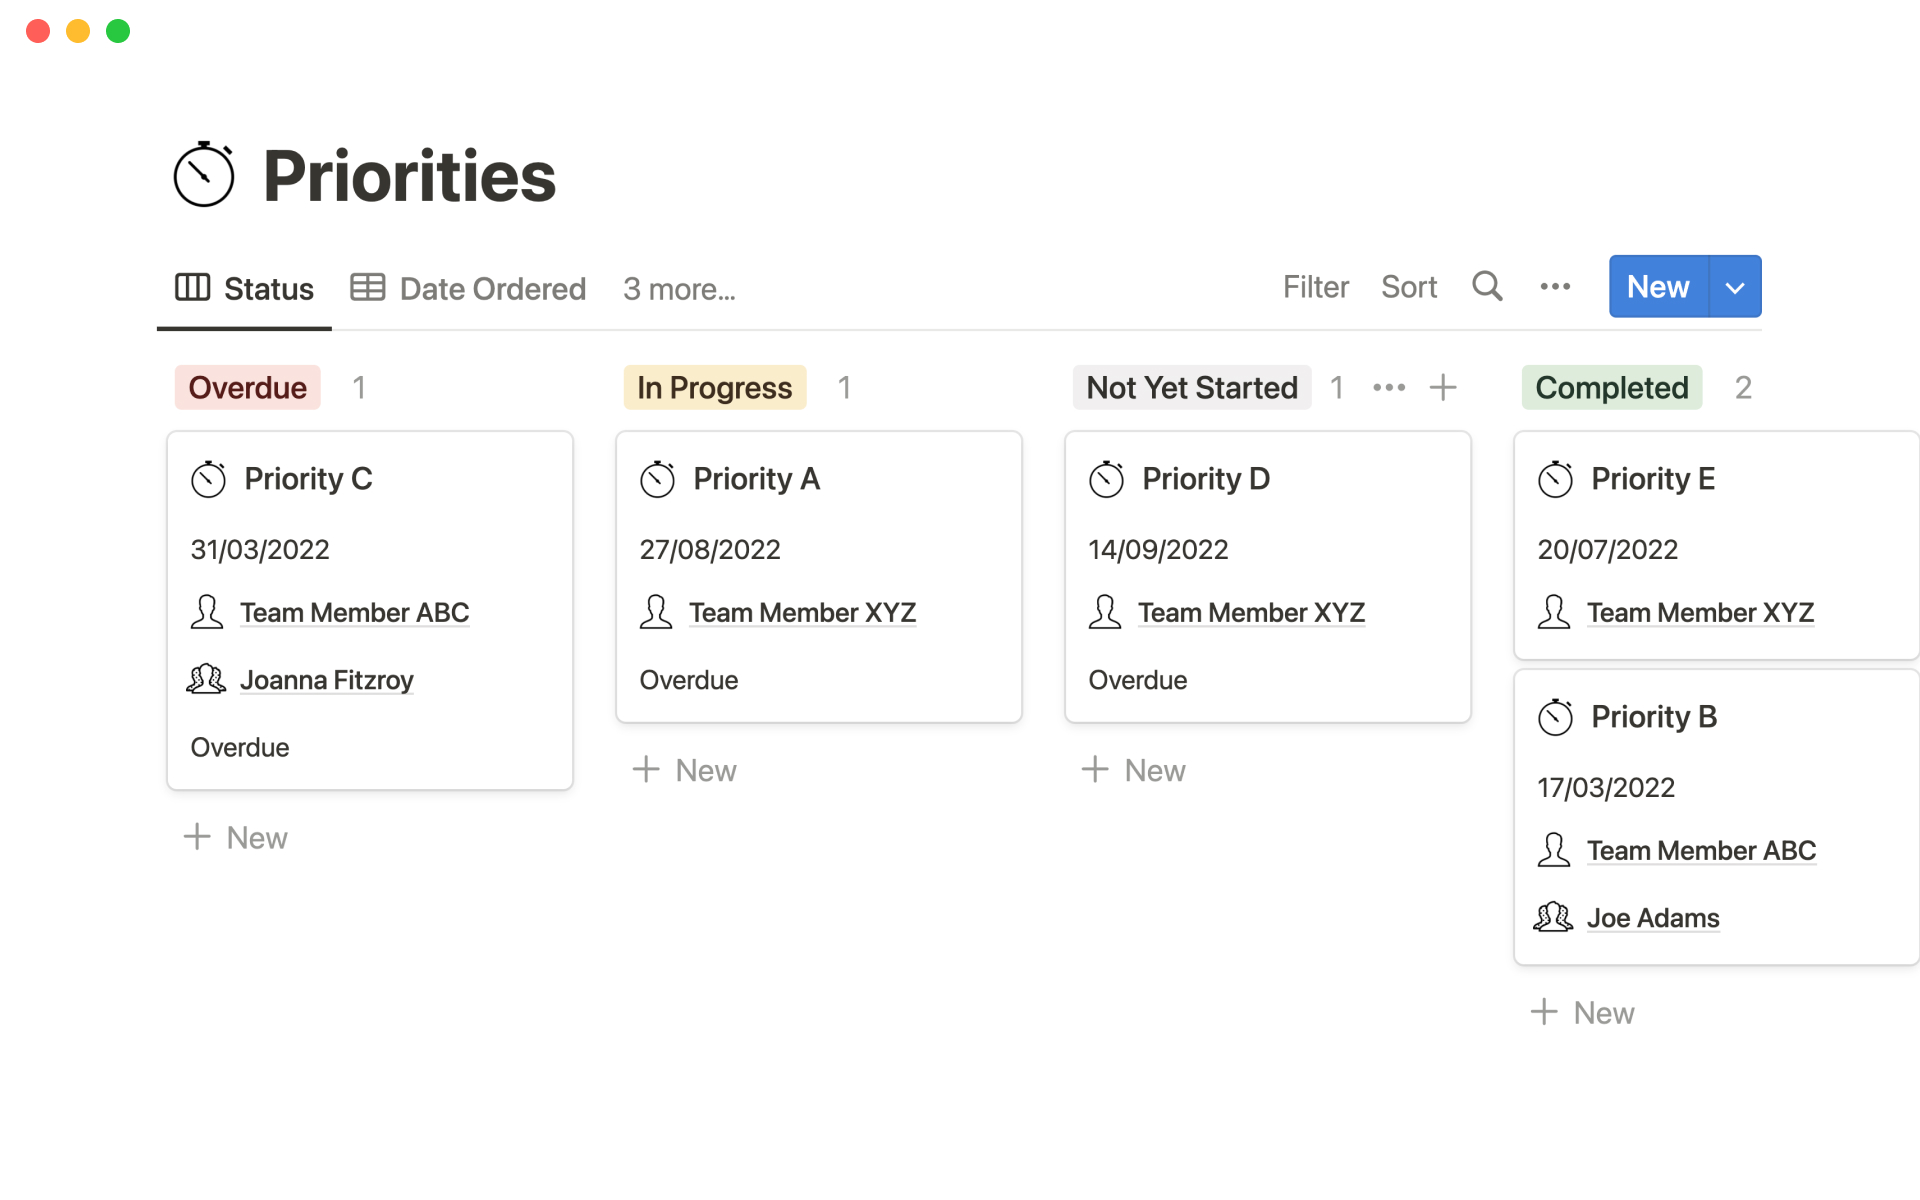This screenshot has width=1920, height=1200.
Task: Click the blue New button
Action: click(1658, 287)
